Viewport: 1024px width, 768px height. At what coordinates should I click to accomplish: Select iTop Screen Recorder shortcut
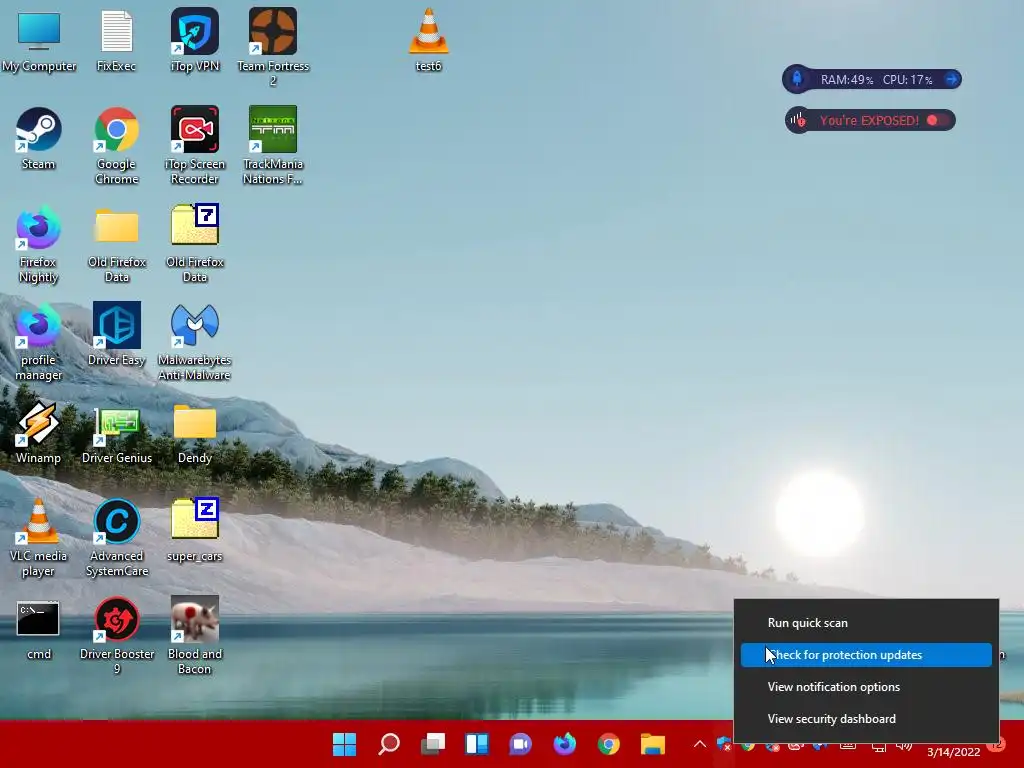click(195, 146)
